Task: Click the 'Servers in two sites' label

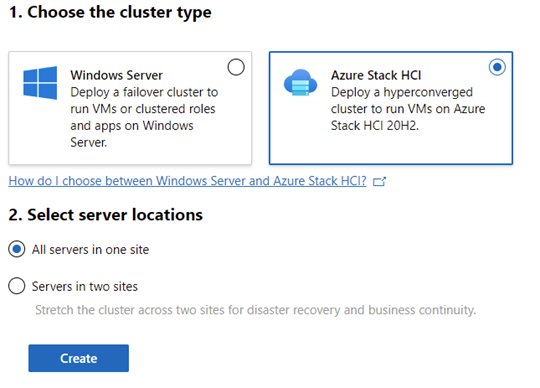Action: tap(85, 286)
